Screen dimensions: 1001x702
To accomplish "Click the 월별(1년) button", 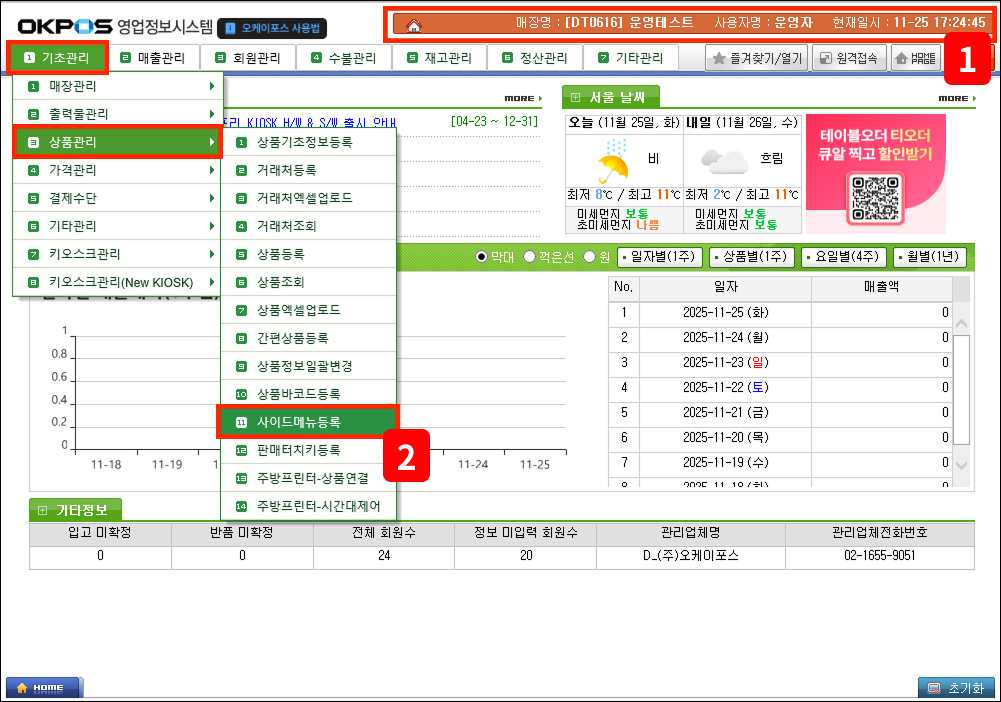I will (x=929, y=257).
